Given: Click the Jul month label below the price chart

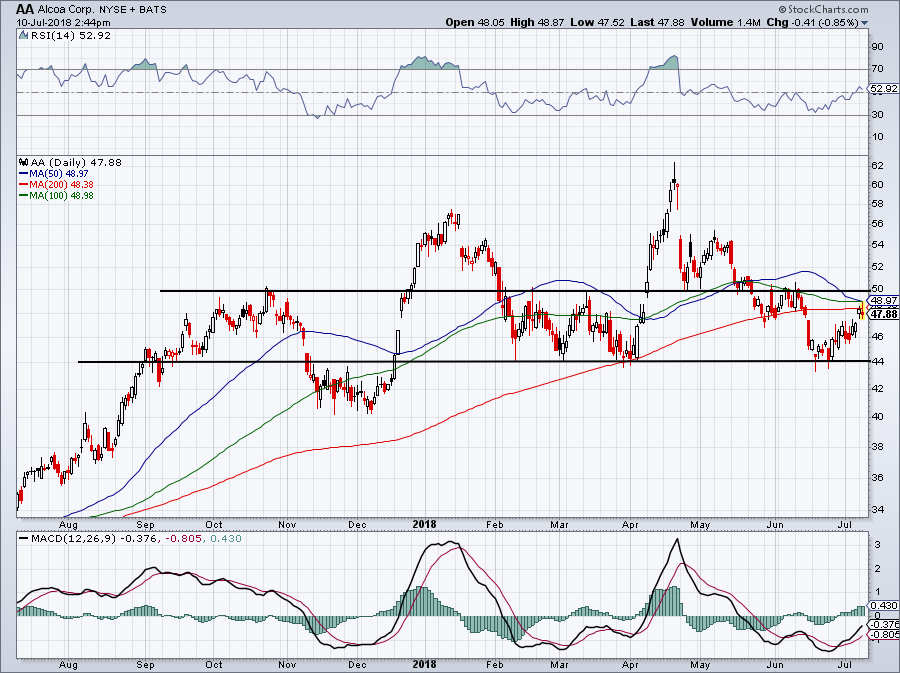Looking at the screenshot, I should pos(844,525).
